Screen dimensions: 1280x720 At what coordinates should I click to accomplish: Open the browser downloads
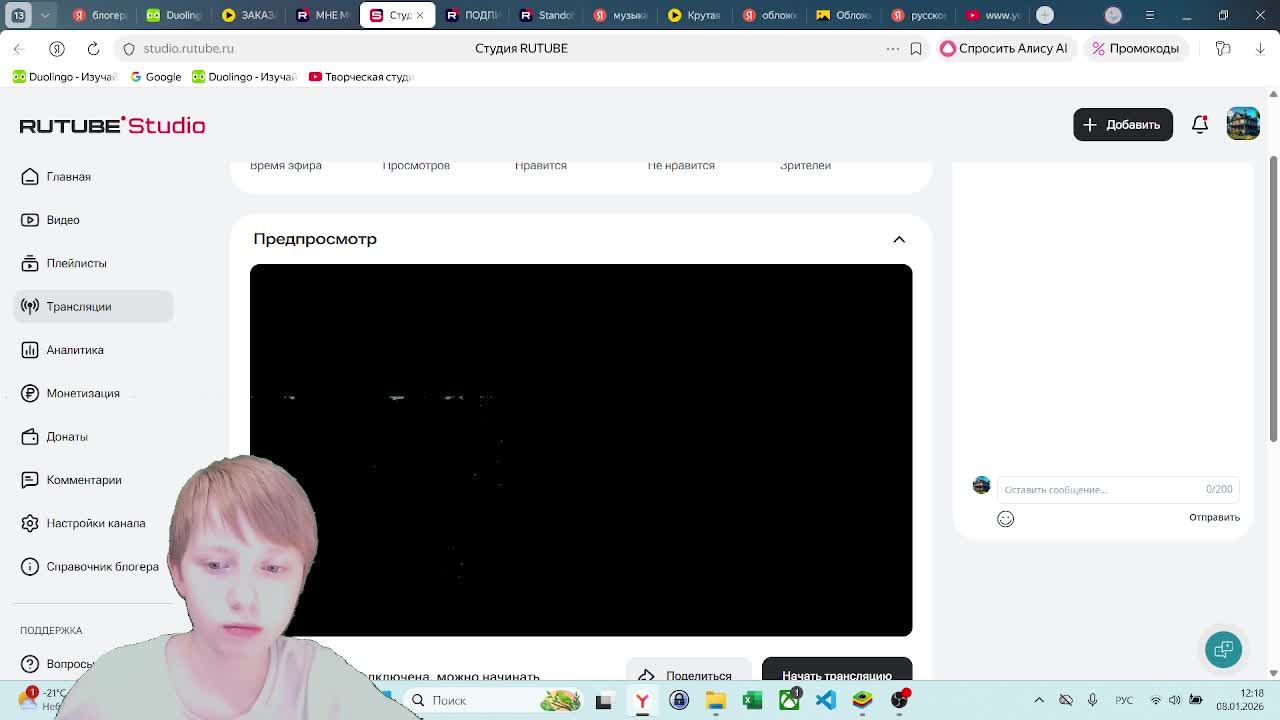point(1260,48)
